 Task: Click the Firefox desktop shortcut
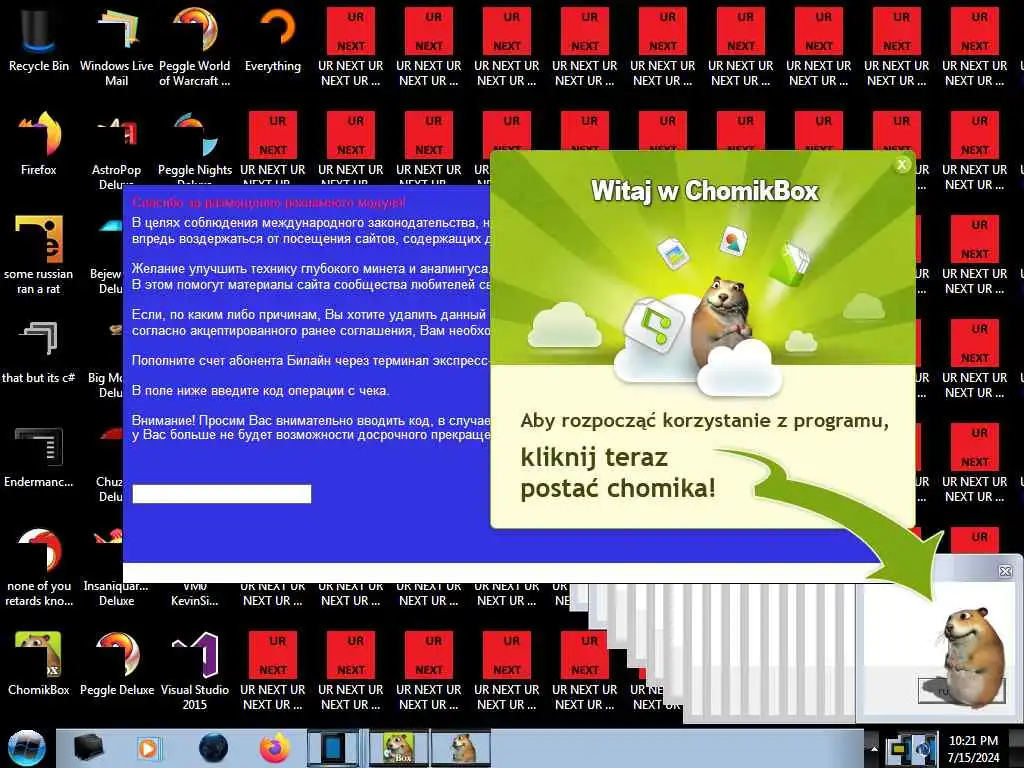click(x=39, y=144)
